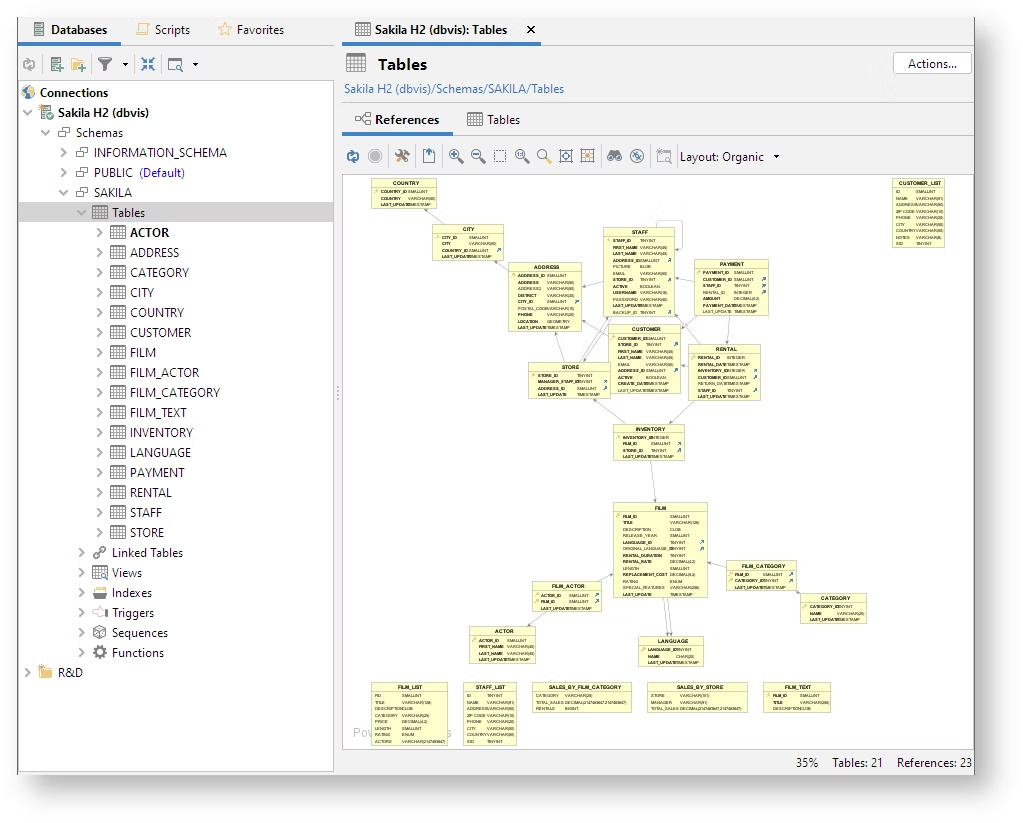
Task: Click the export graph icon
Action: coord(428,156)
